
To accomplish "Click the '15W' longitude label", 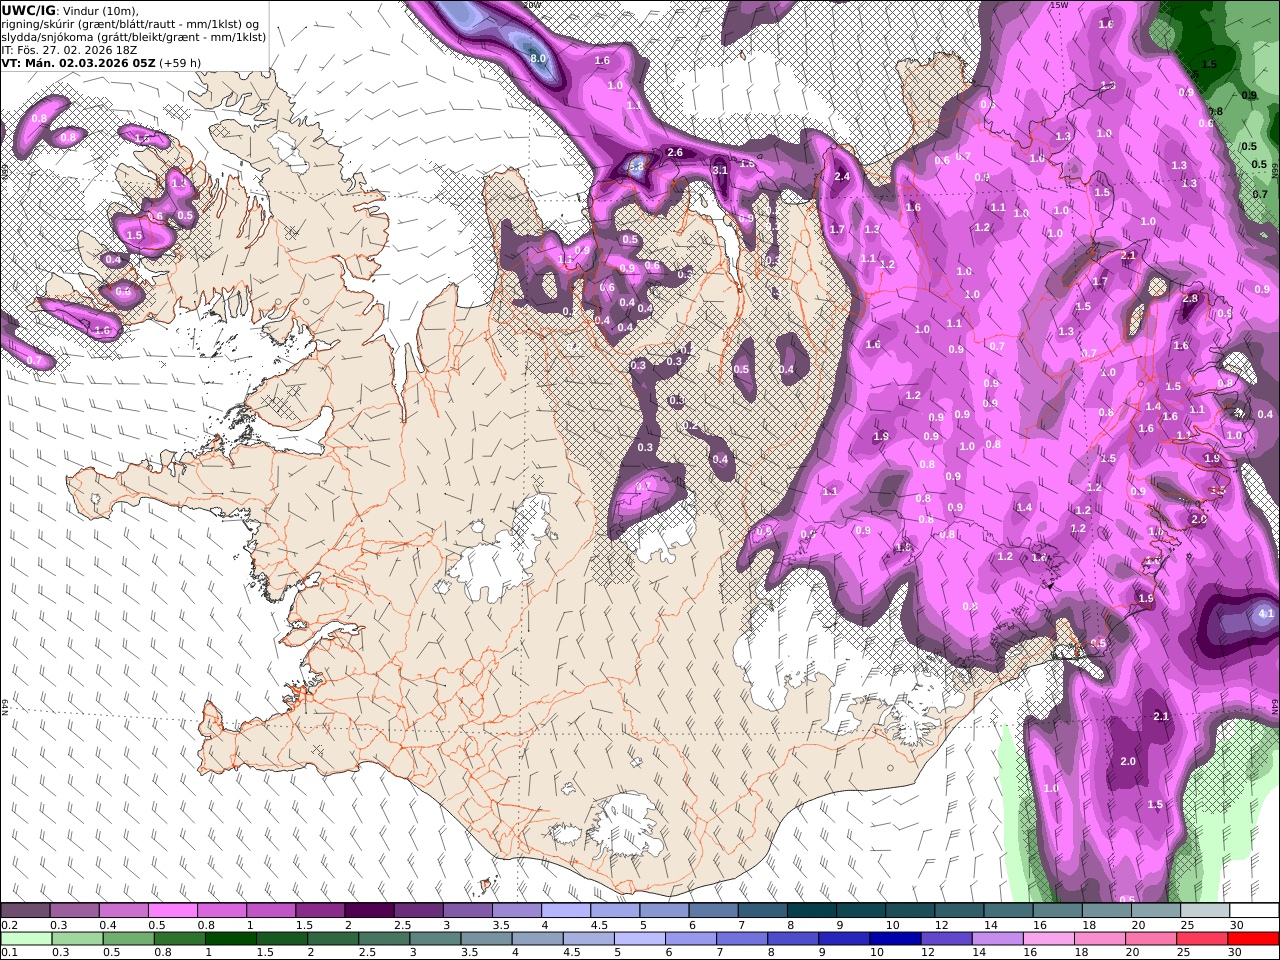I will (1058, 5).
